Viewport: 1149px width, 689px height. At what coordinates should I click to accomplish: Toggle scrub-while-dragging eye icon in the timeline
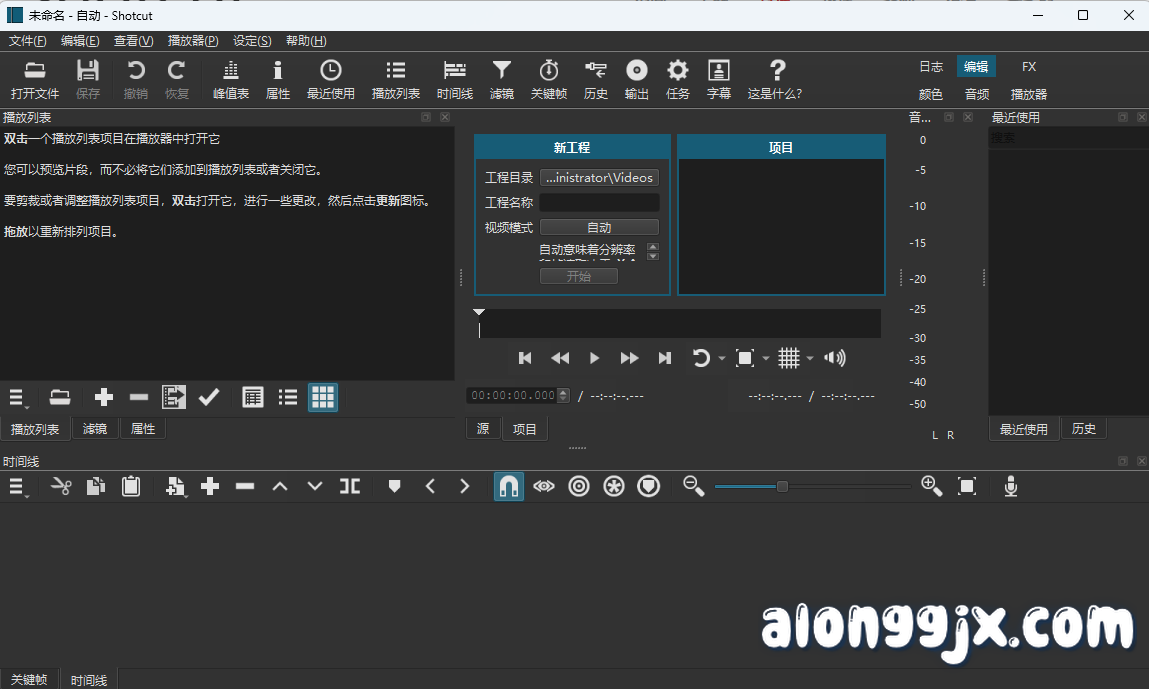(x=543, y=486)
